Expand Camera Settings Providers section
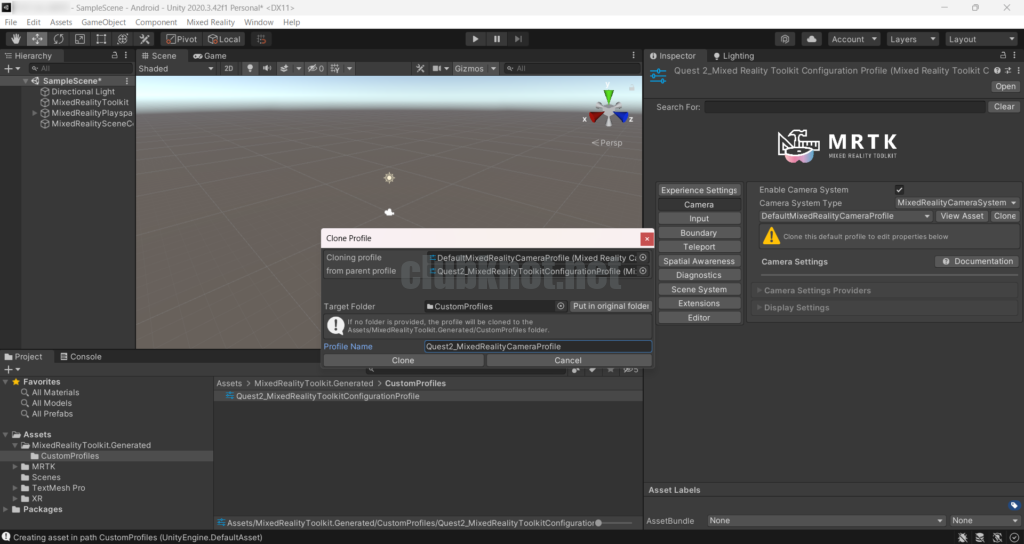This screenshot has width=1024, height=544. click(x=817, y=291)
